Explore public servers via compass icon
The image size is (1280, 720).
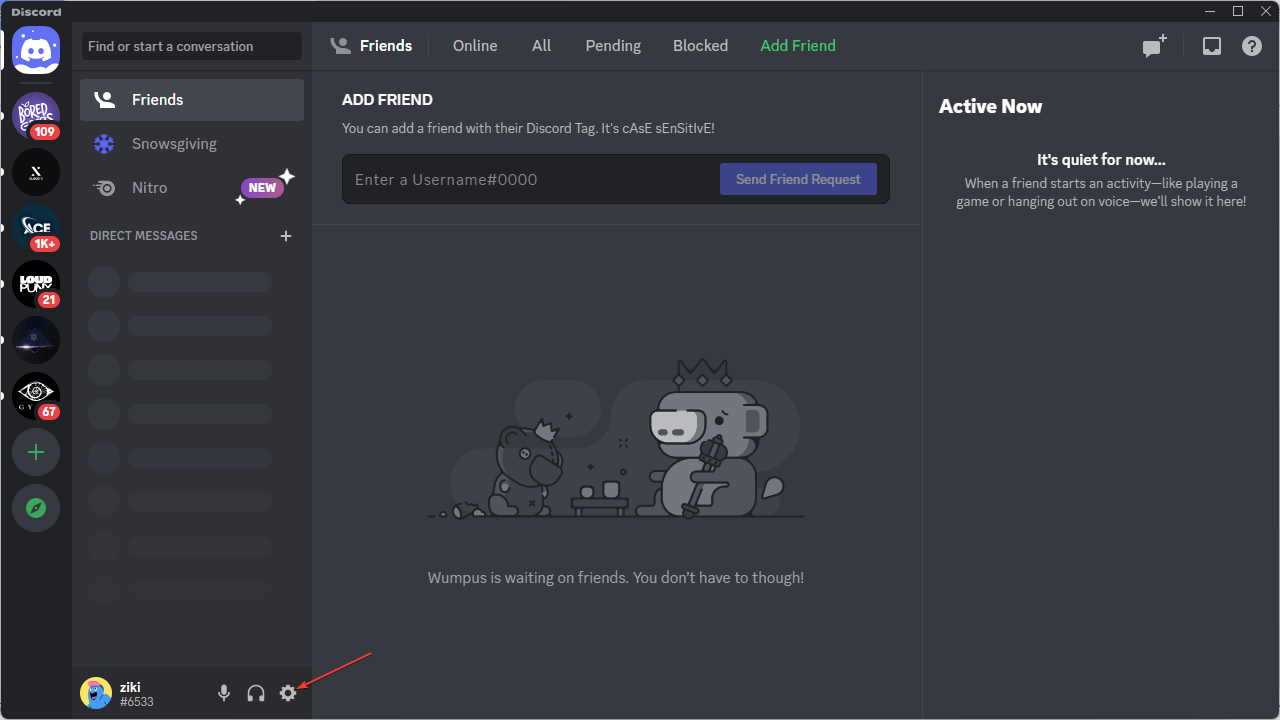[x=36, y=508]
